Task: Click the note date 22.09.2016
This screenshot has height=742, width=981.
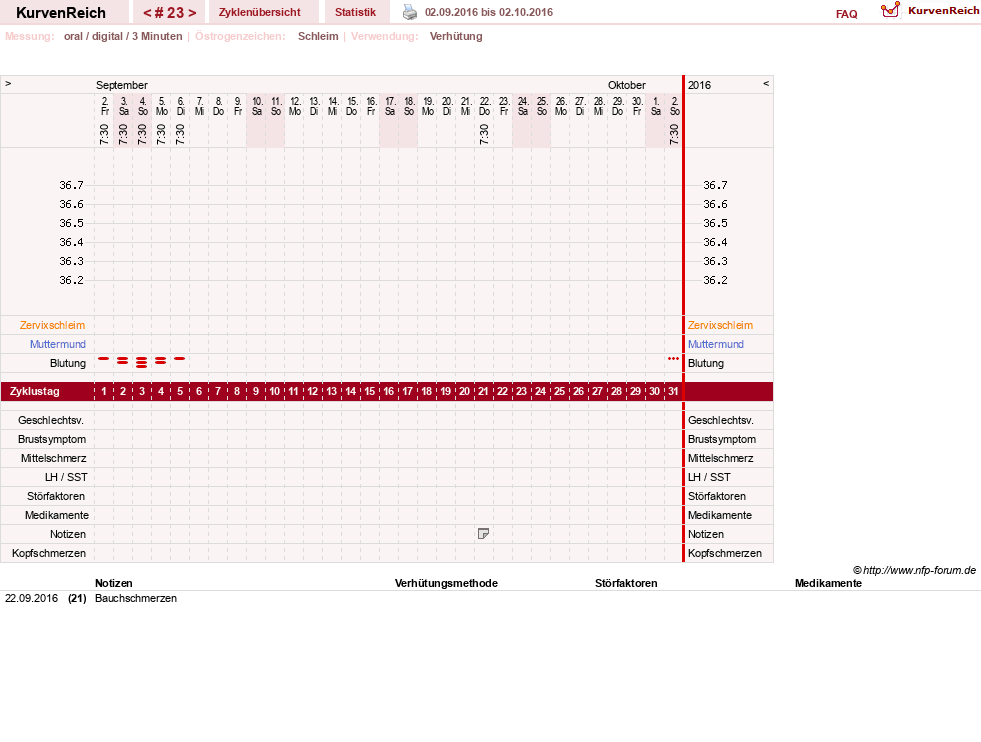Action: coord(31,598)
